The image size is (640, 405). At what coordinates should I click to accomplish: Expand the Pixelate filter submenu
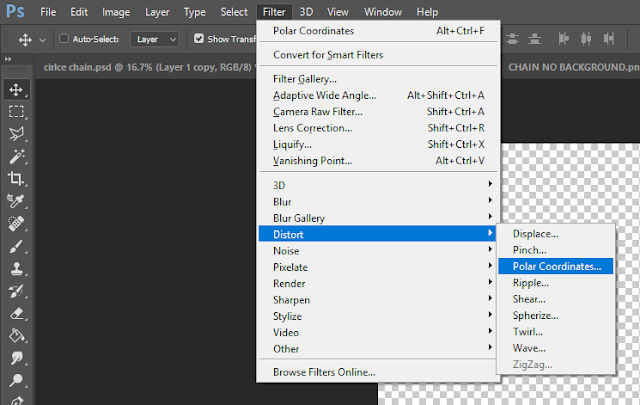click(x=378, y=267)
